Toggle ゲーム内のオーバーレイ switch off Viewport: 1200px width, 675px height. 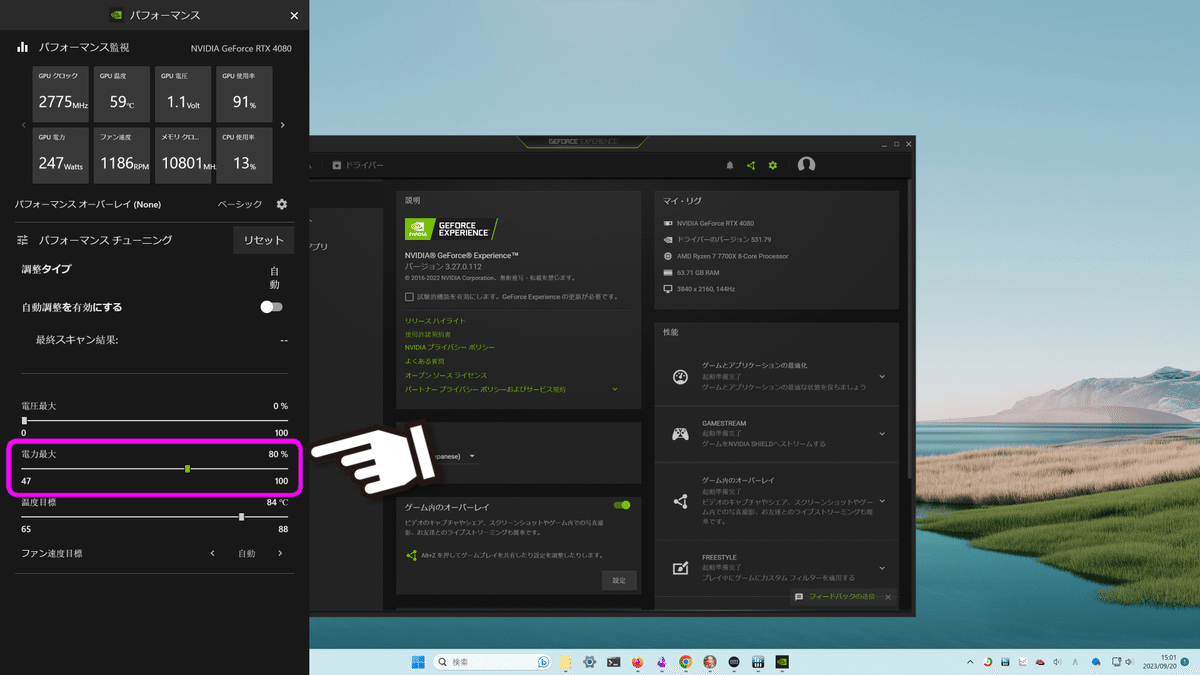click(622, 506)
